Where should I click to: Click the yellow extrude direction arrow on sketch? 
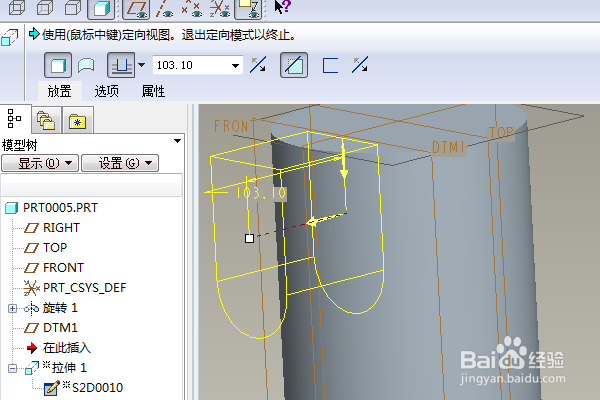(325, 219)
